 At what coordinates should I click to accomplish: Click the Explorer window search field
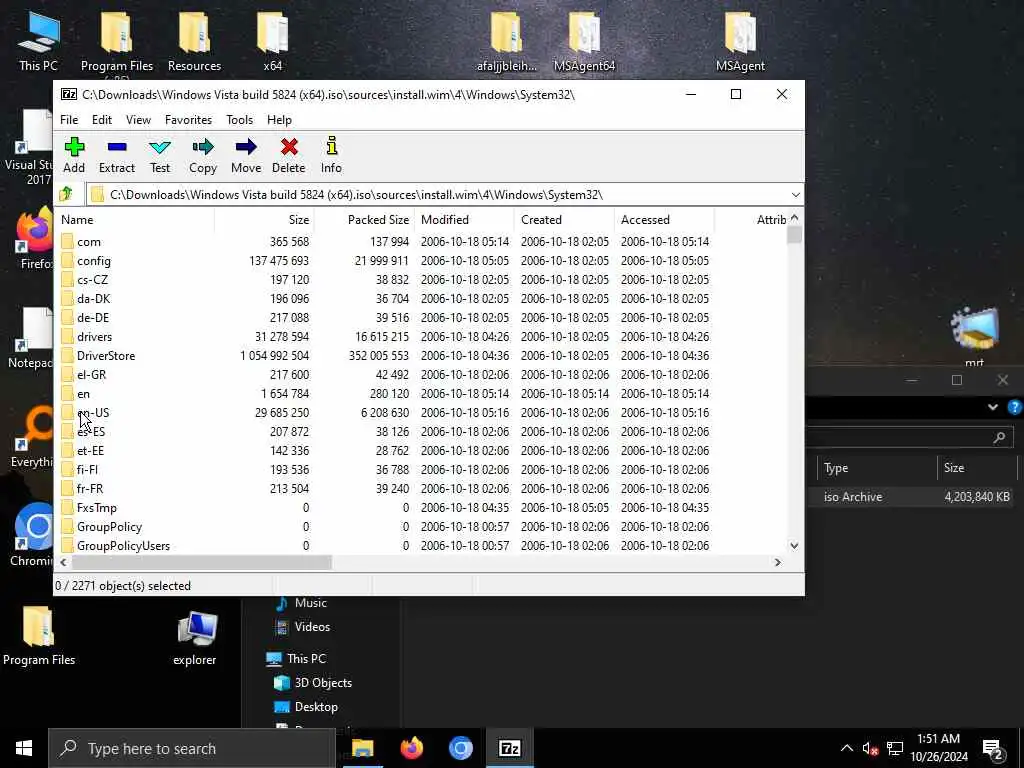(909, 437)
